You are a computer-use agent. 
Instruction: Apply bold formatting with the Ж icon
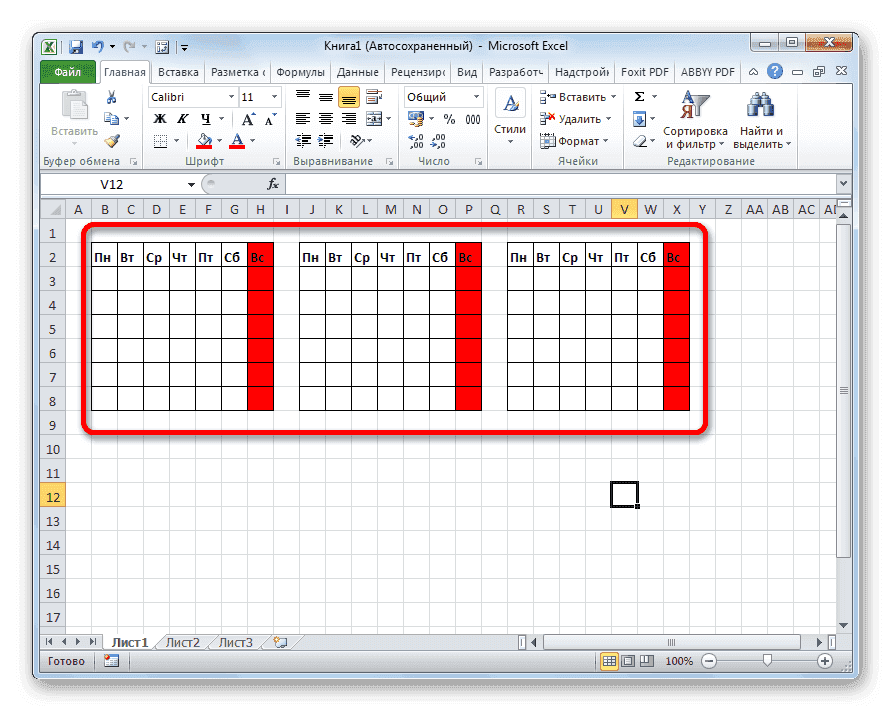coord(161,118)
